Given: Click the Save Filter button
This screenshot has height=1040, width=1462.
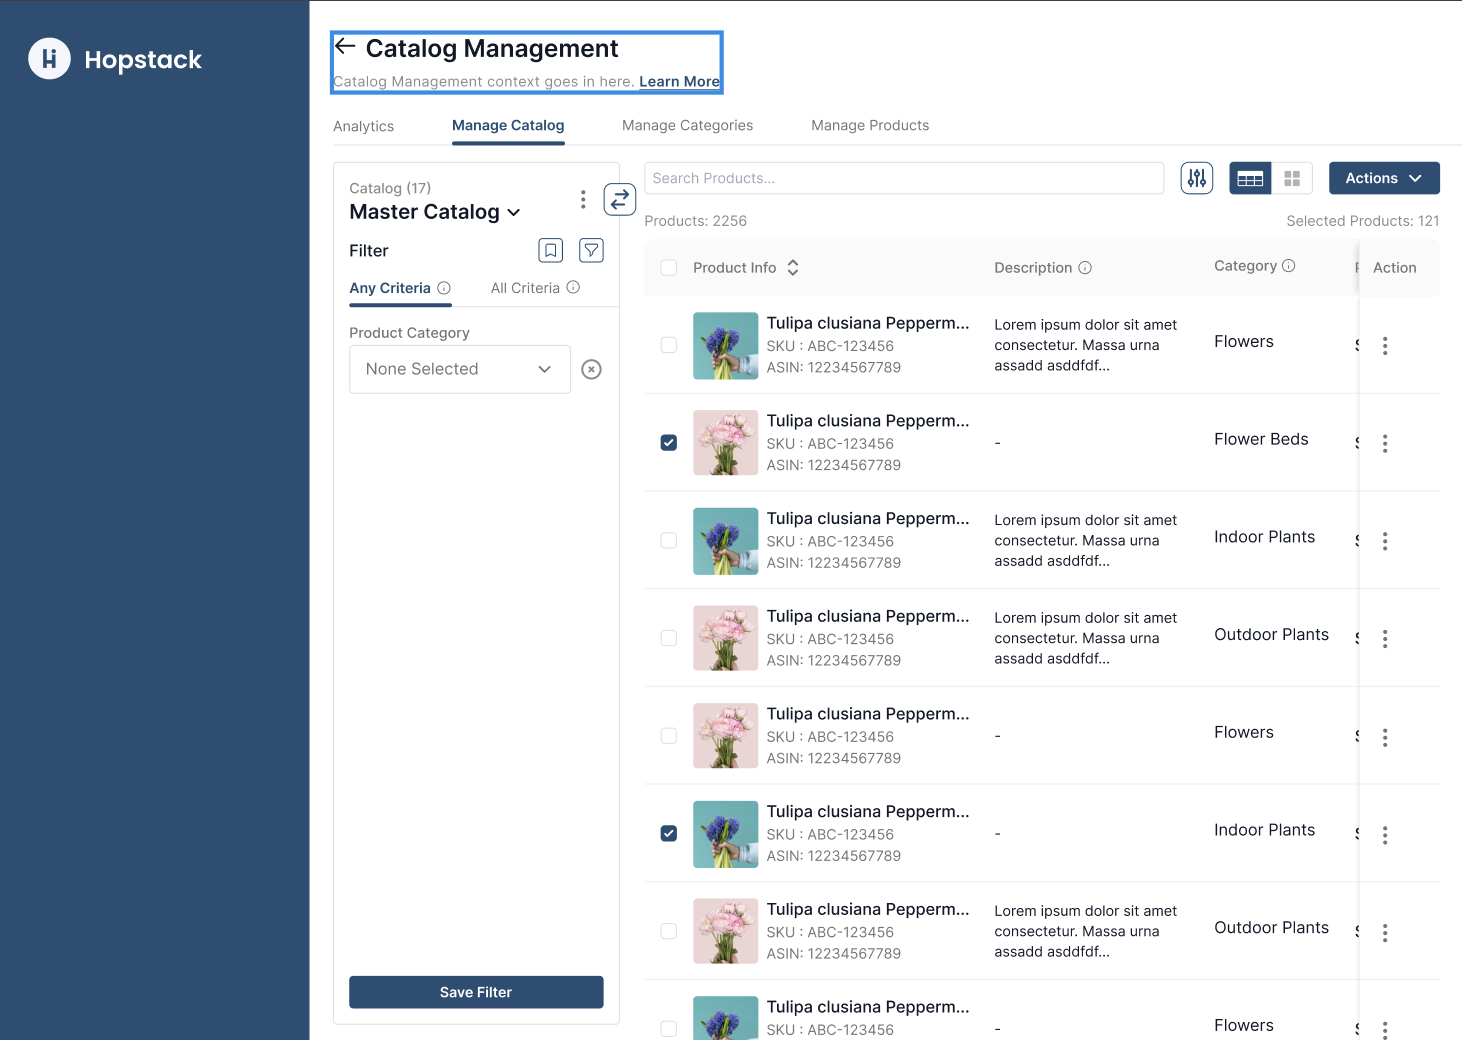Looking at the screenshot, I should pyautogui.click(x=476, y=992).
